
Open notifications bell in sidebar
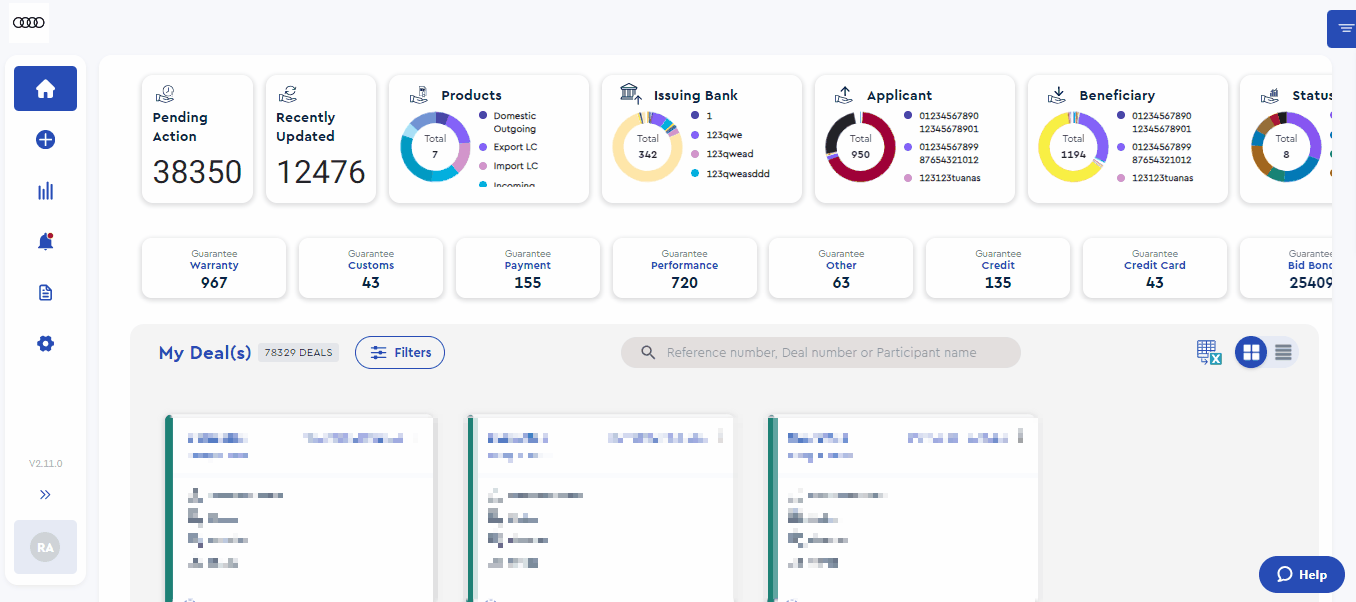(45, 241)
